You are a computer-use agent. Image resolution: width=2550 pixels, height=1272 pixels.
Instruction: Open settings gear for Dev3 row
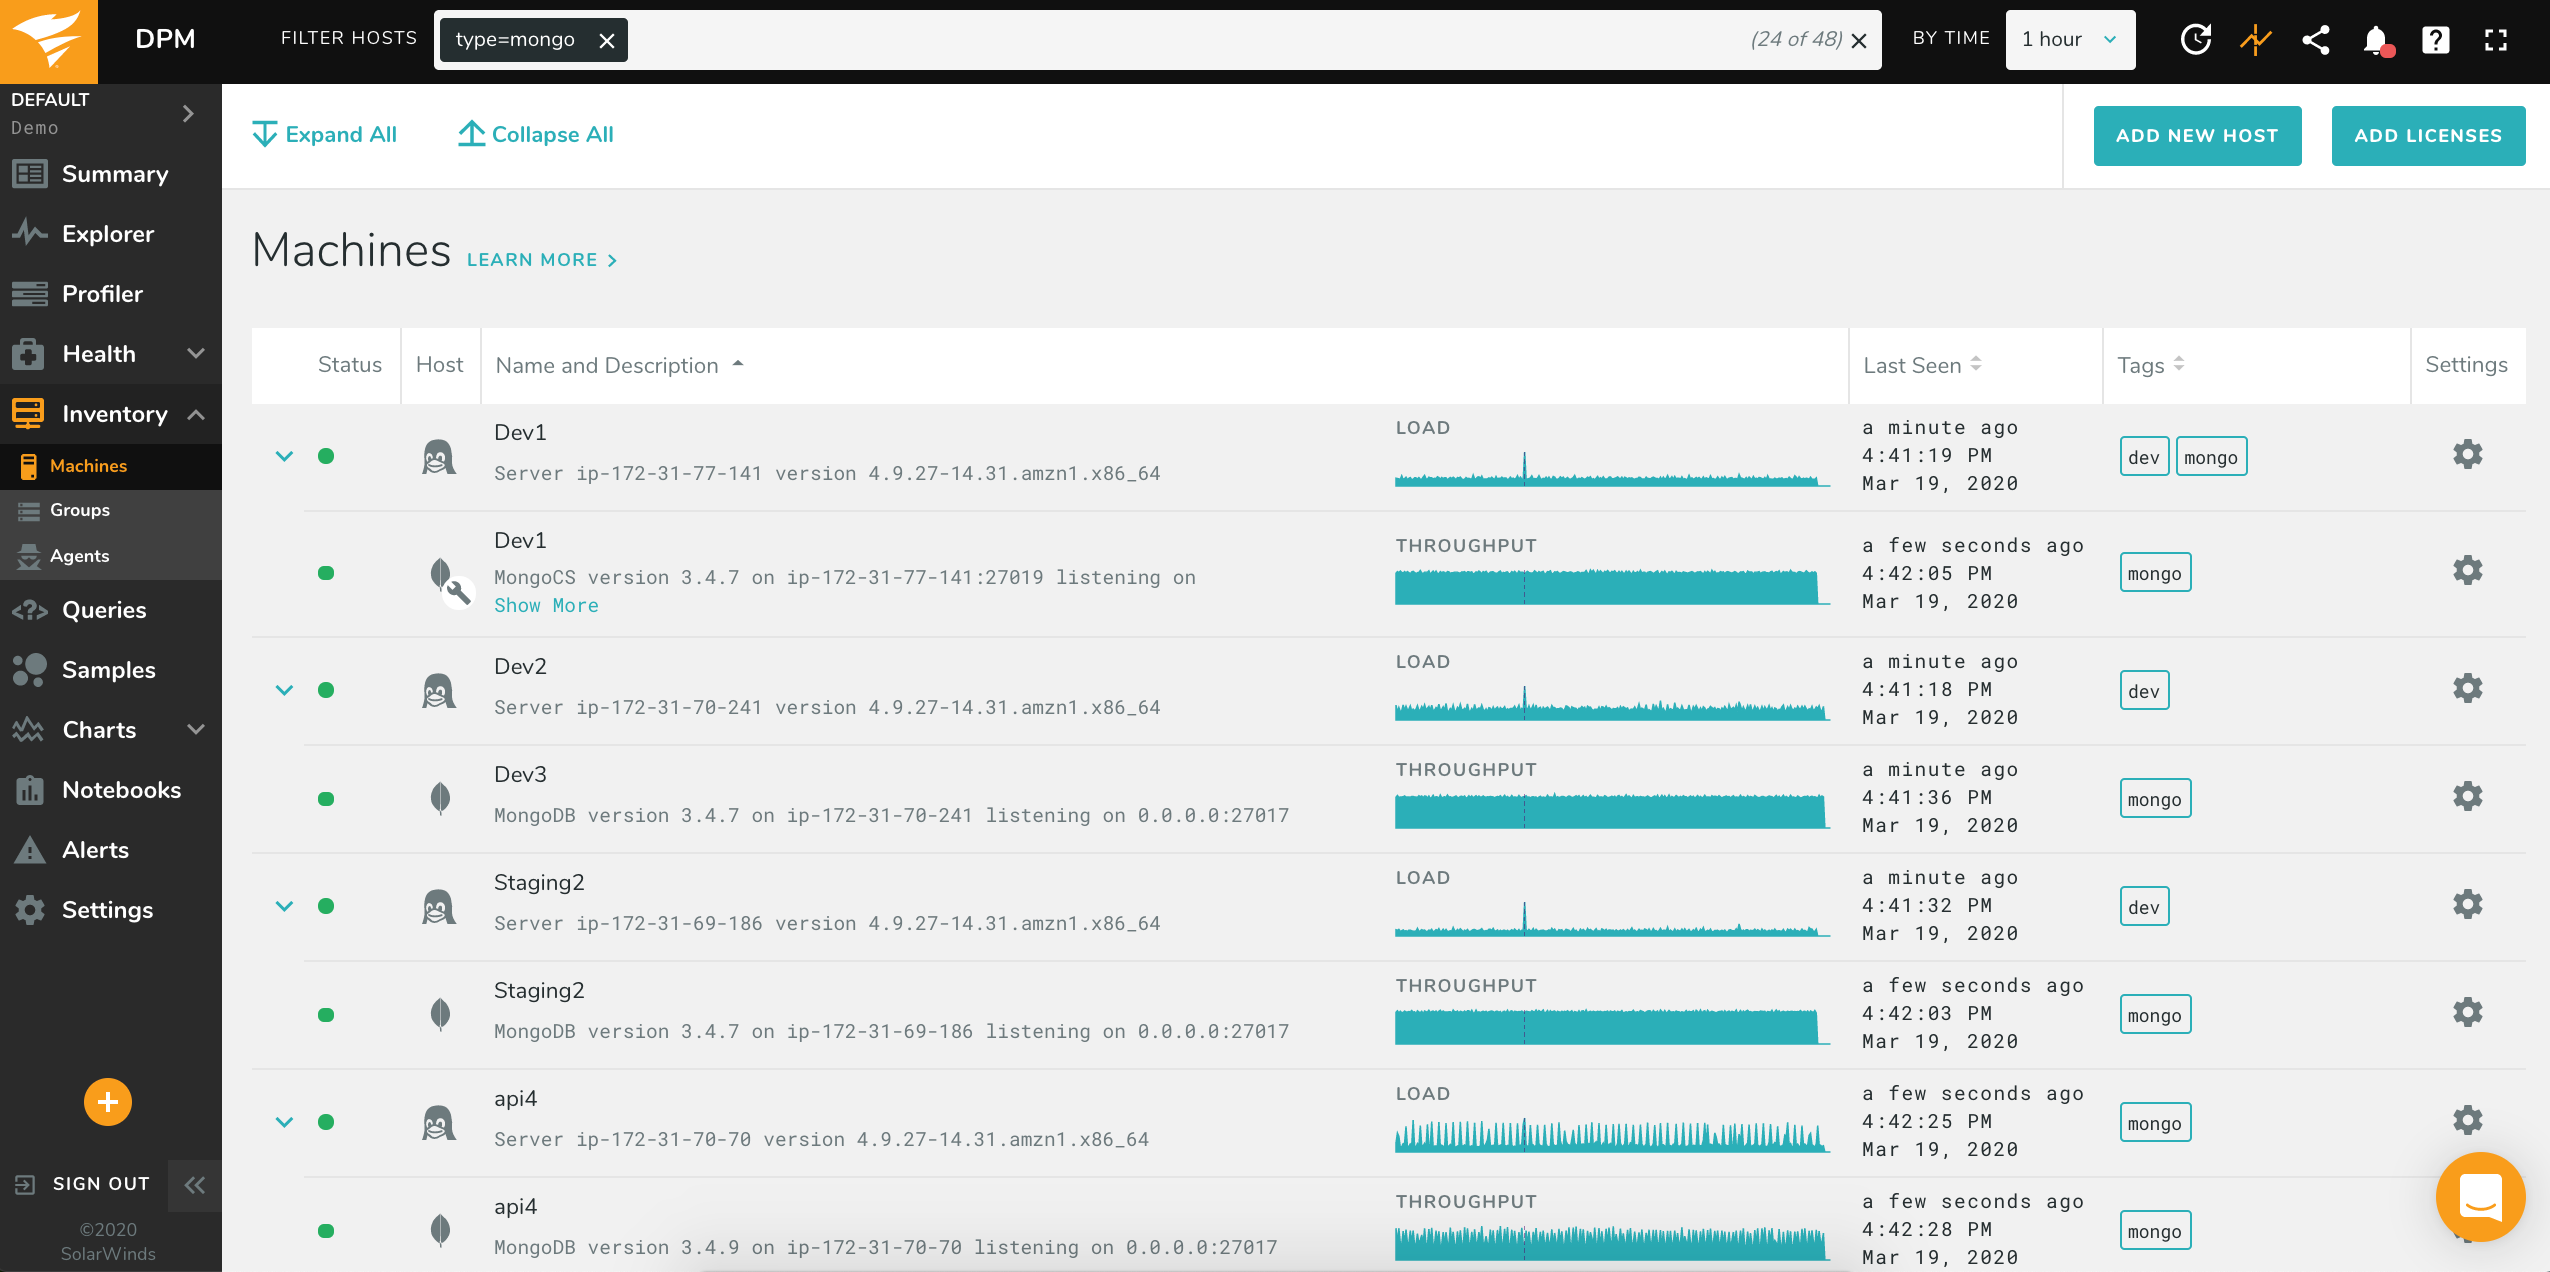click(x=2467, y=797)
